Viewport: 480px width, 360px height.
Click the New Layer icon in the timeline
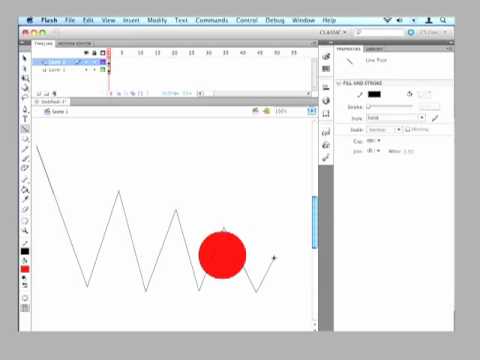[39, 94]
